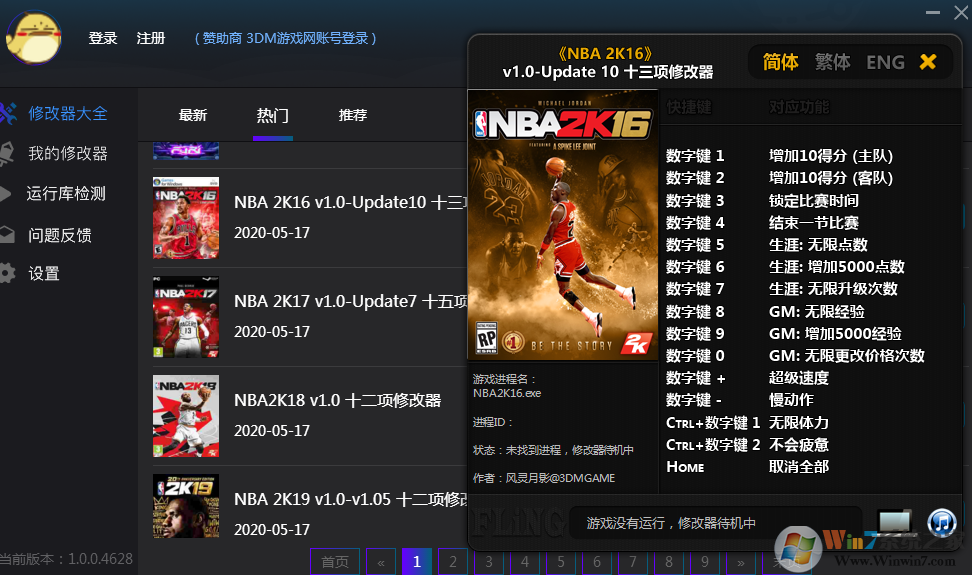Go to page 9
The width and height of the screenshot is (972, 575).
(705, 561)
